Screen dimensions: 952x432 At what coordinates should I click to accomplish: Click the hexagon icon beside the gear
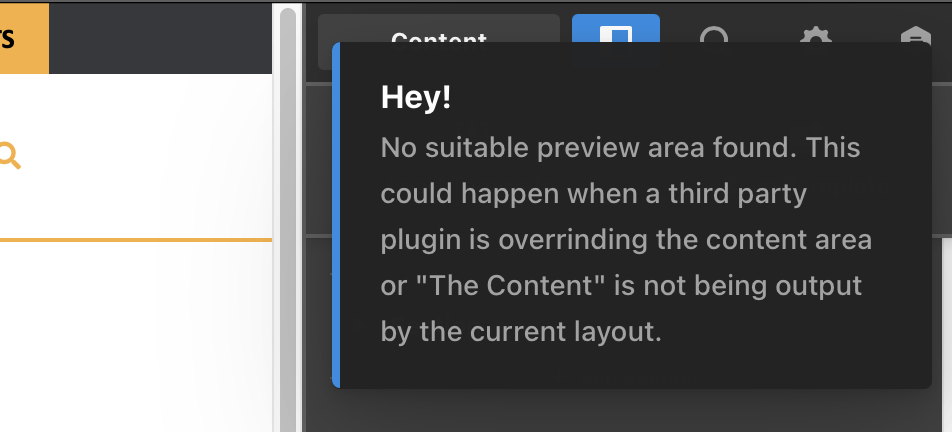coord(916,35)
